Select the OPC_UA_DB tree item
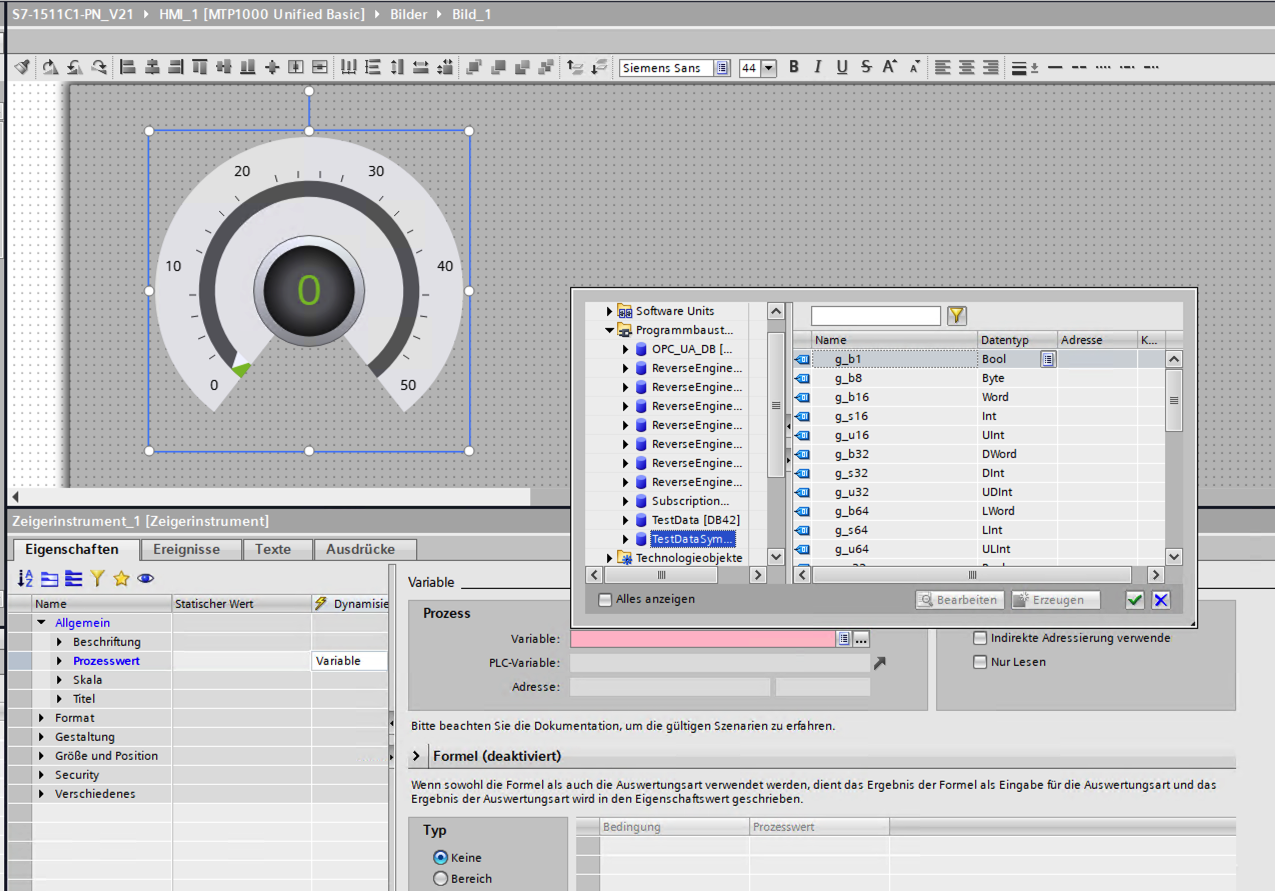 [691, 349]
